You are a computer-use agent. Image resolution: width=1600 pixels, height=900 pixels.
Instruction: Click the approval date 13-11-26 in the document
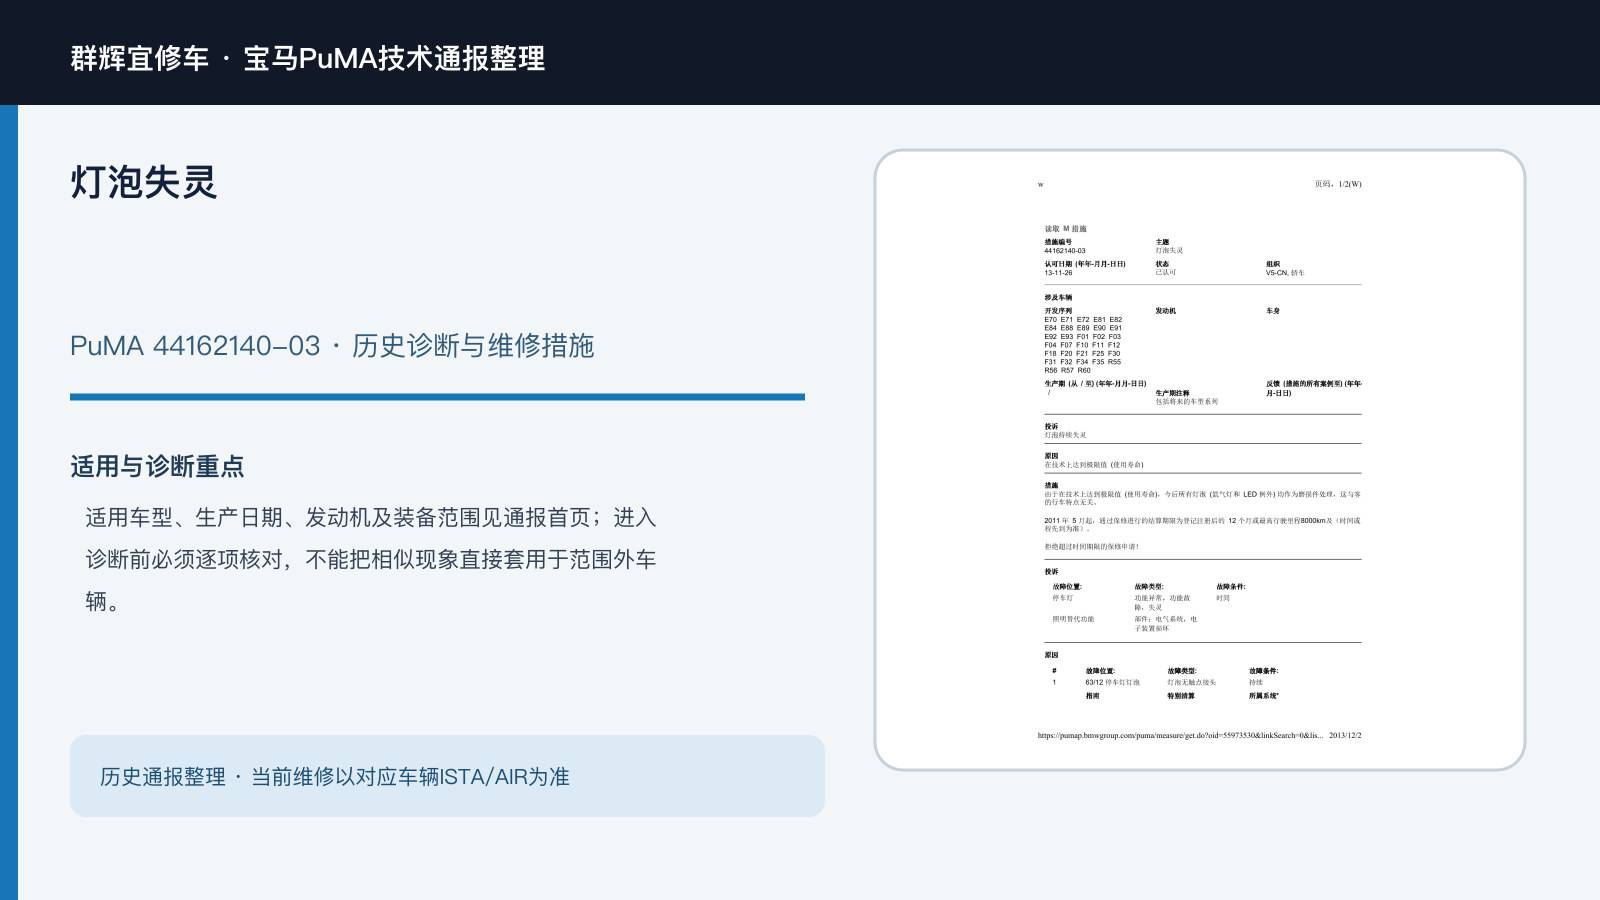pos(1058,273)
